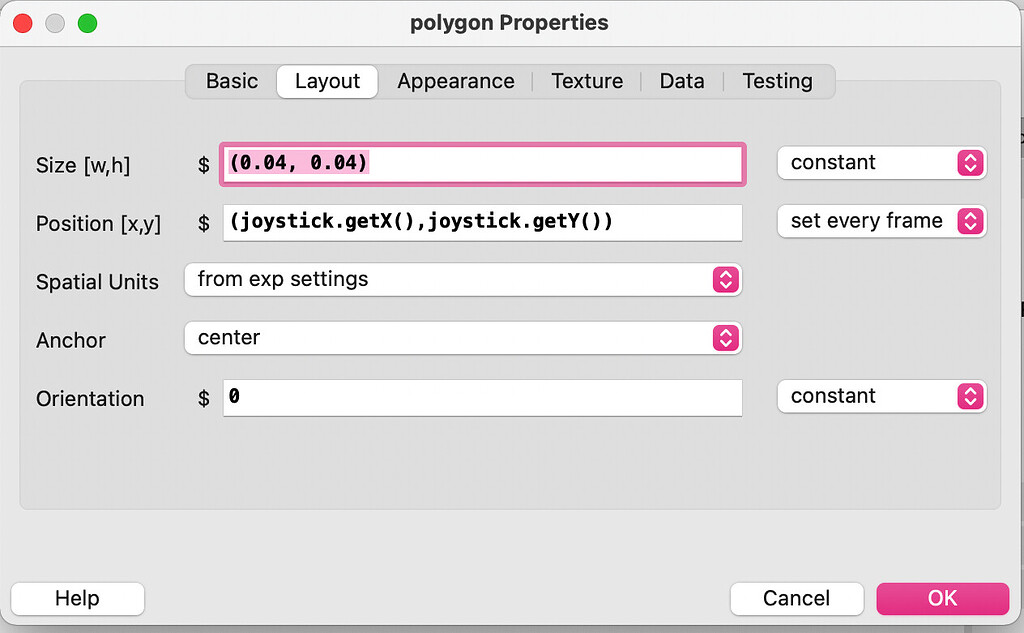Open the Testing tab
1024x633 pixels.
pos(778,81)
